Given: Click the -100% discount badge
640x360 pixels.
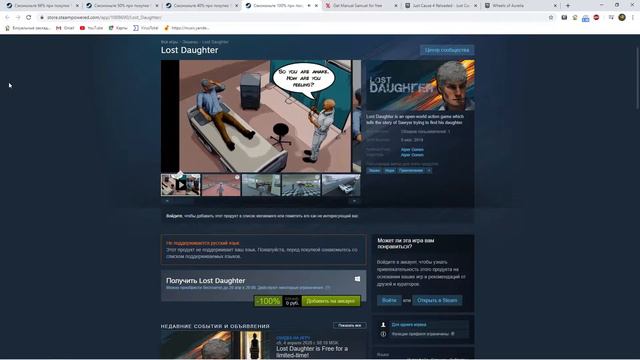Looking at the screenshot, I should 268,301.
